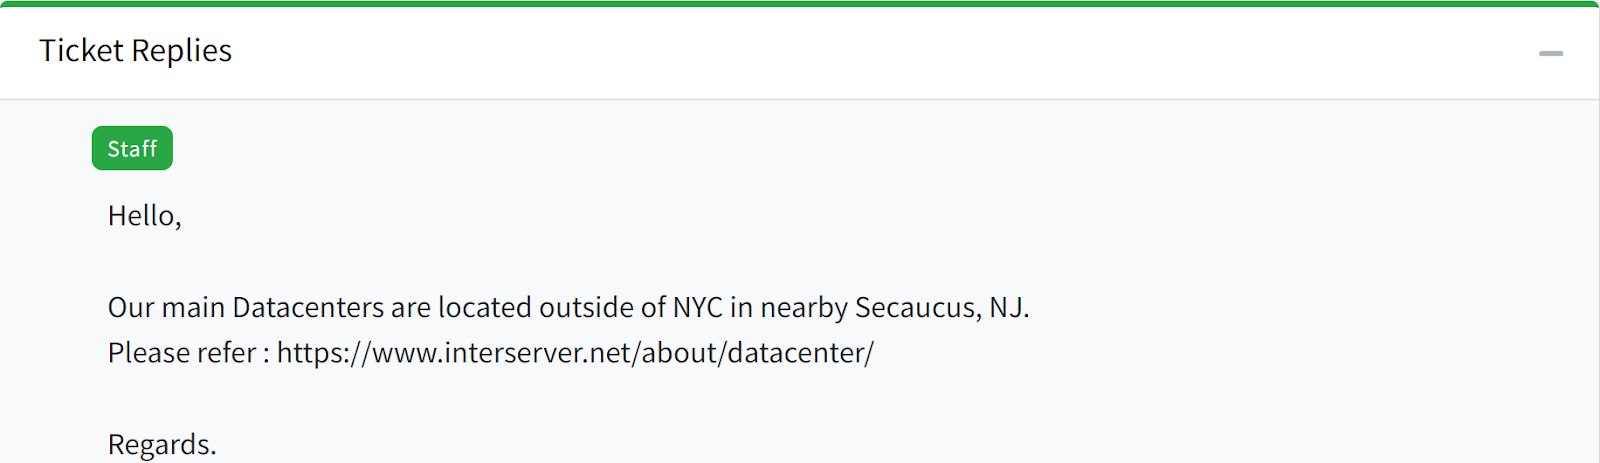Click "datacenter/" at the URL end
The width and height of the screenshot is (1600, 463).
pyautogui.click(x=800, y=353)
